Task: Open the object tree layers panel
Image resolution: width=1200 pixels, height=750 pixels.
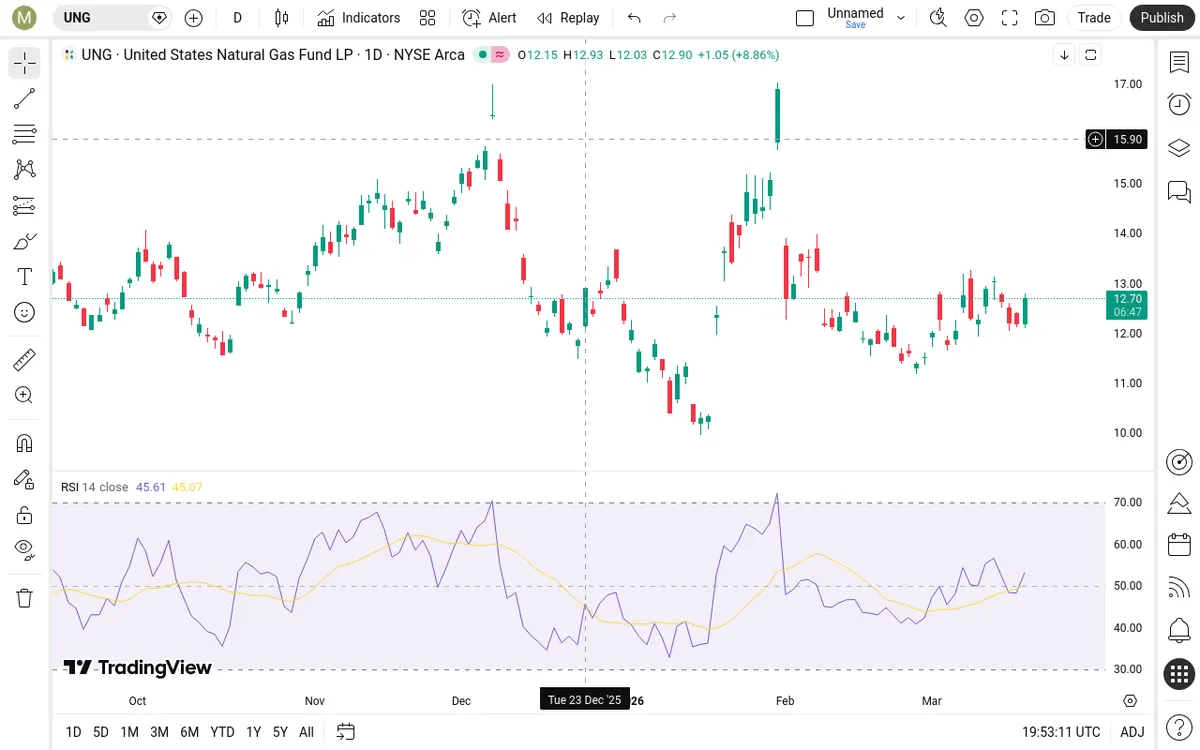Action: (1179, 148)
